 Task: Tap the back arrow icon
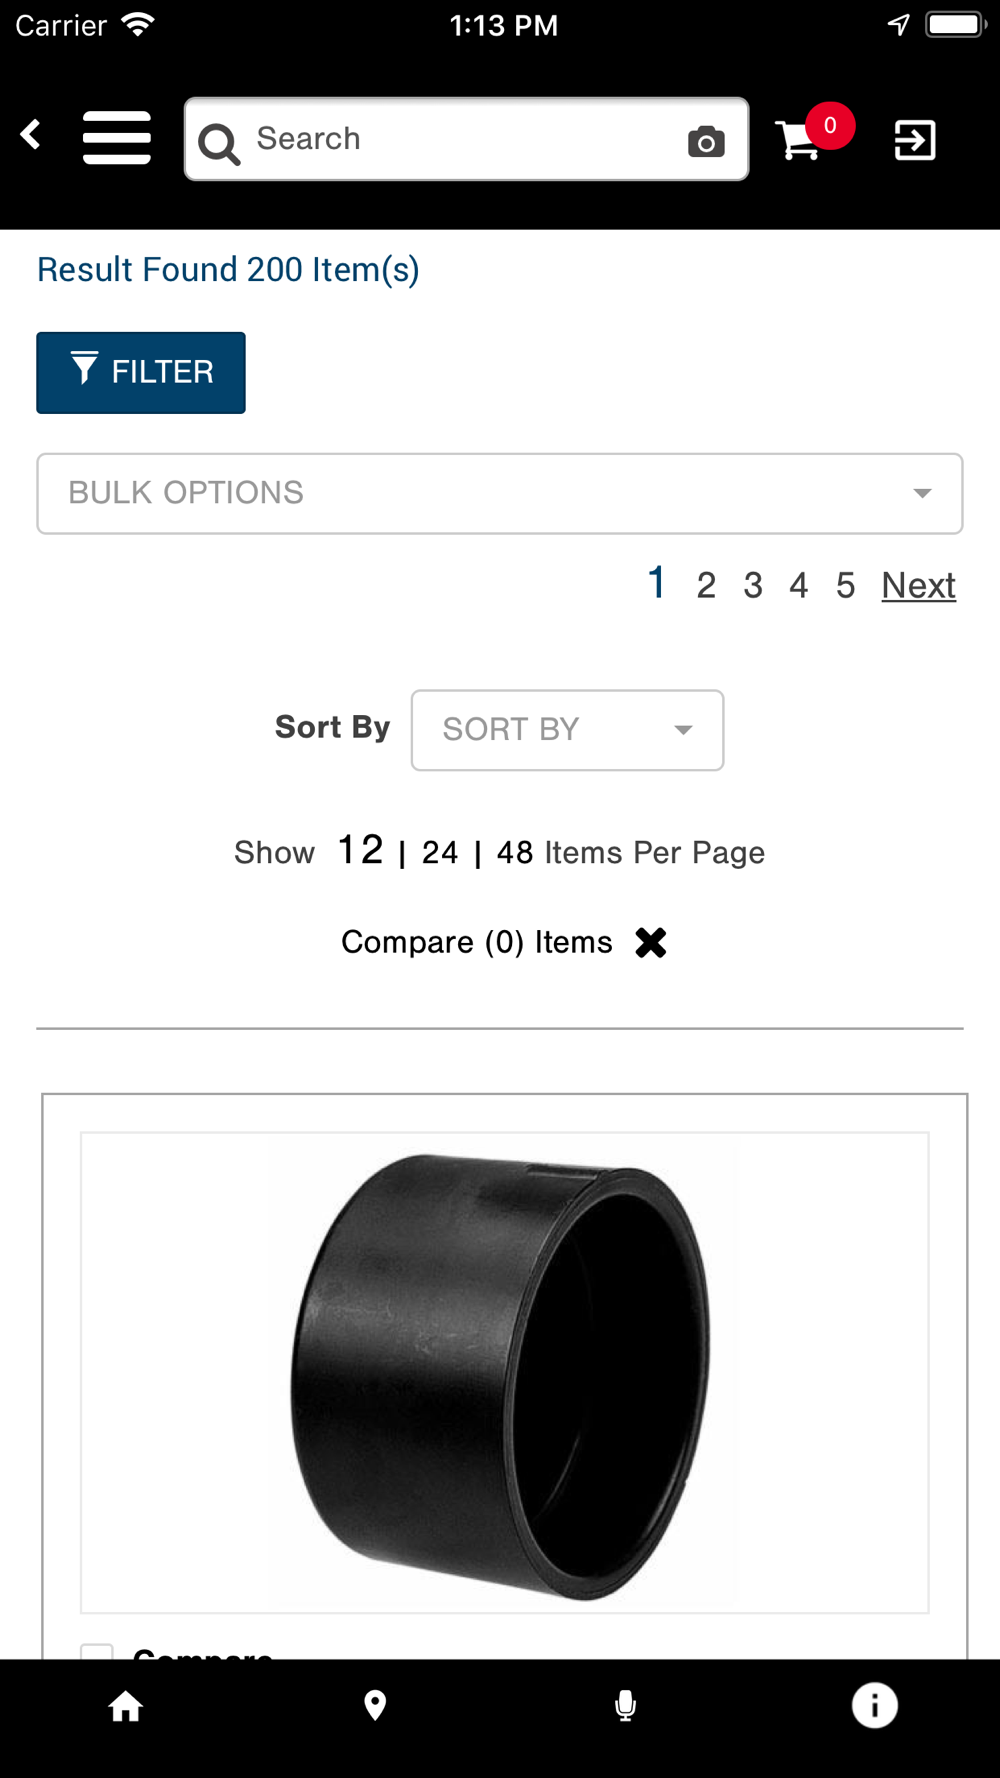(31, 135)
